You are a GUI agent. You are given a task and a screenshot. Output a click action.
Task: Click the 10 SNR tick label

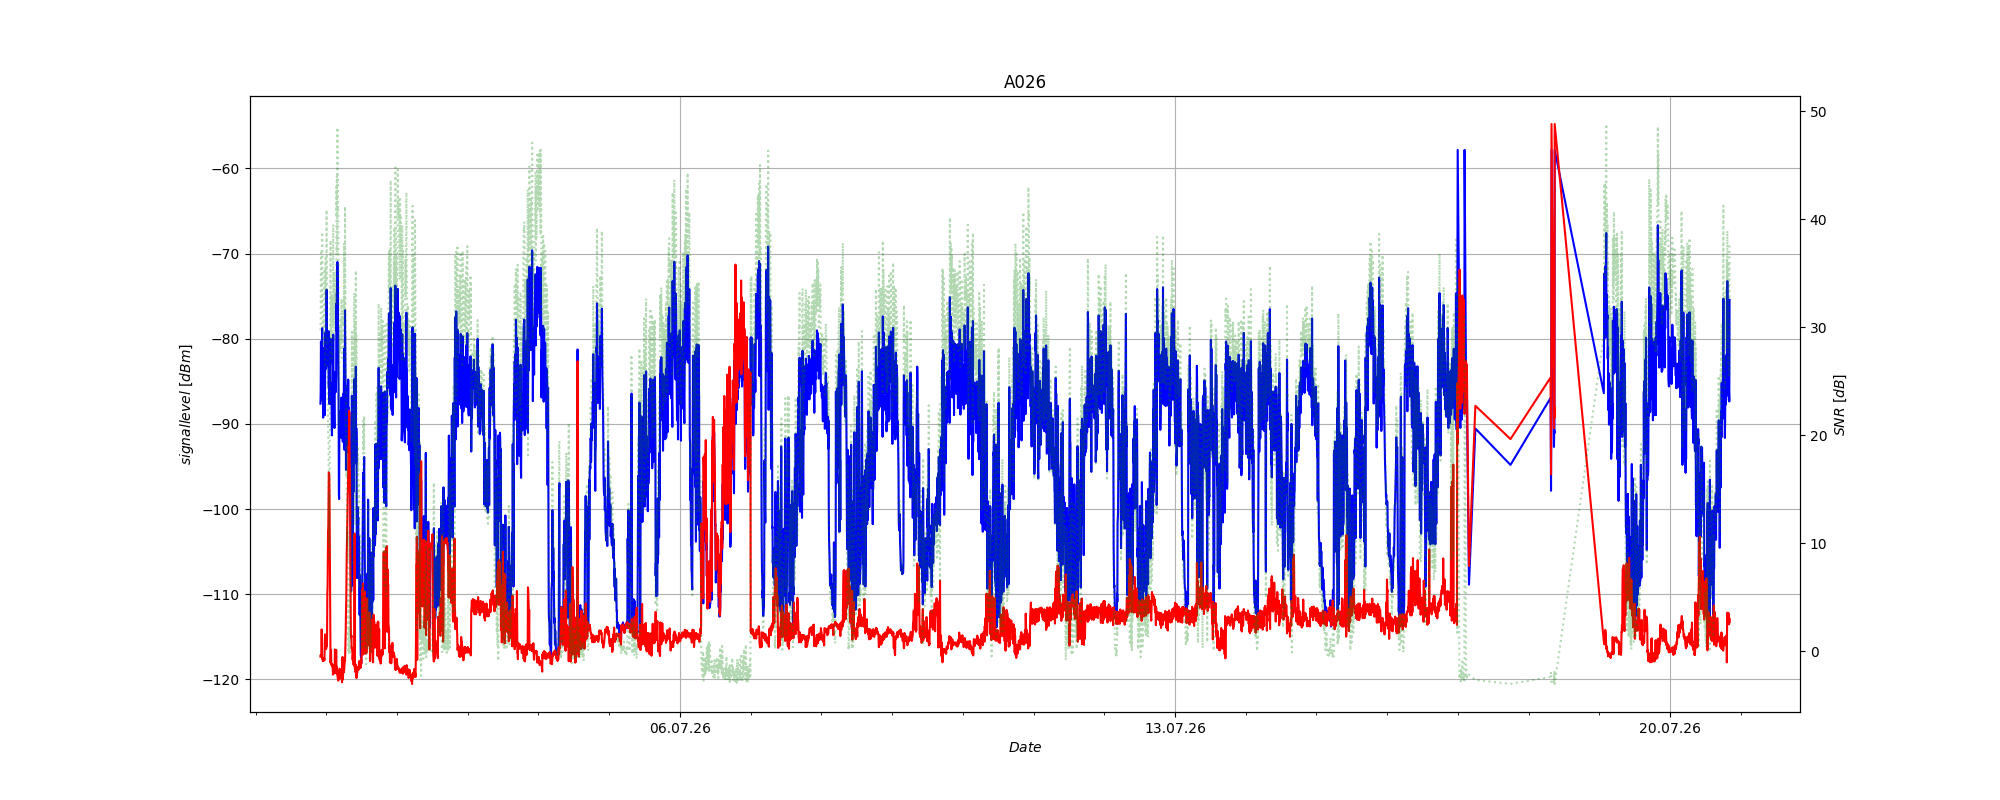pos(1818,544)
